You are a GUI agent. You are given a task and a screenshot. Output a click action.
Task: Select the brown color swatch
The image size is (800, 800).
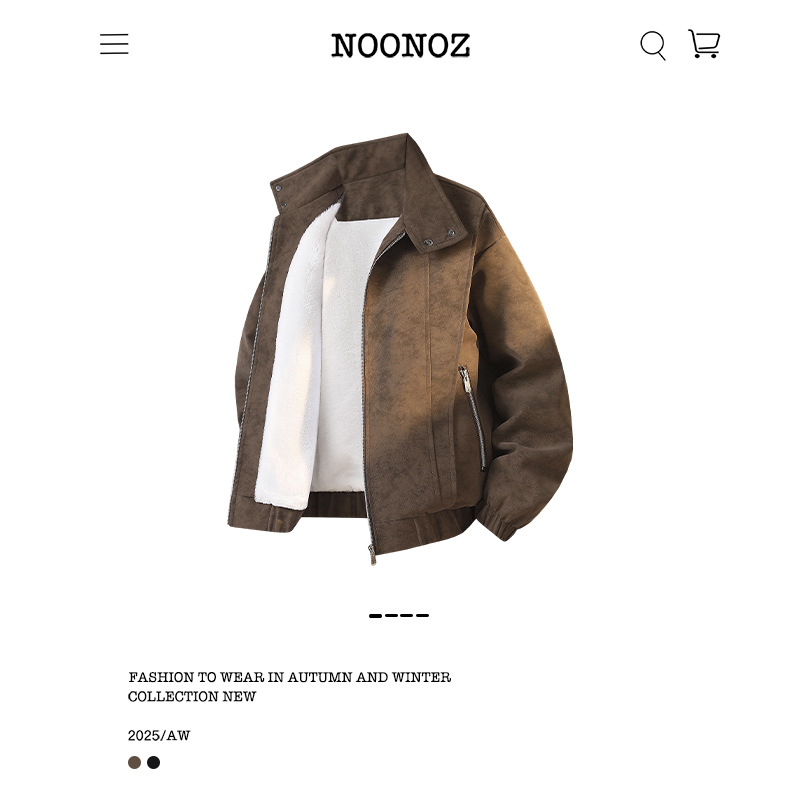(134, 762)
